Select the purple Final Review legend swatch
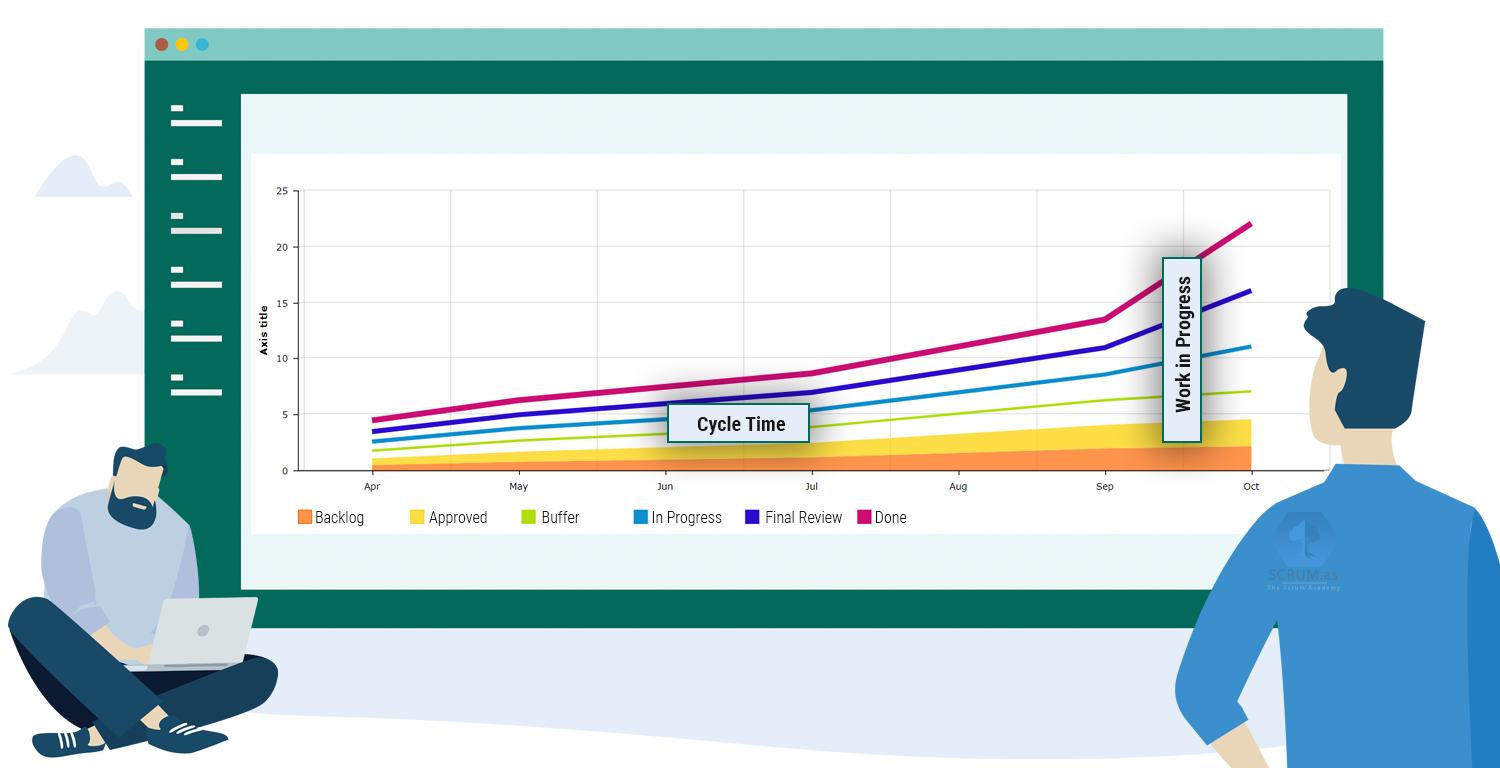Viewport: 1500px width, 768px height. click(x=753, y=517)
